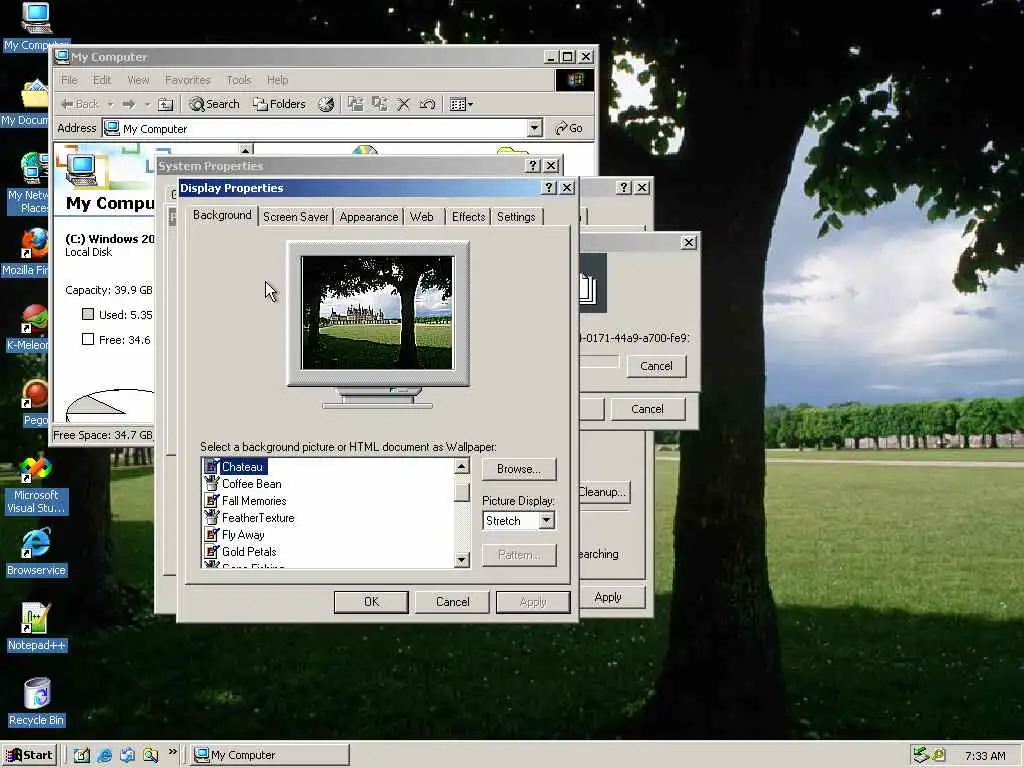The width and height of the screenshot is (1024, 768).
Task: Select the Microsoft Visual Studio desktop icon
Action: (x=36, y=486)
